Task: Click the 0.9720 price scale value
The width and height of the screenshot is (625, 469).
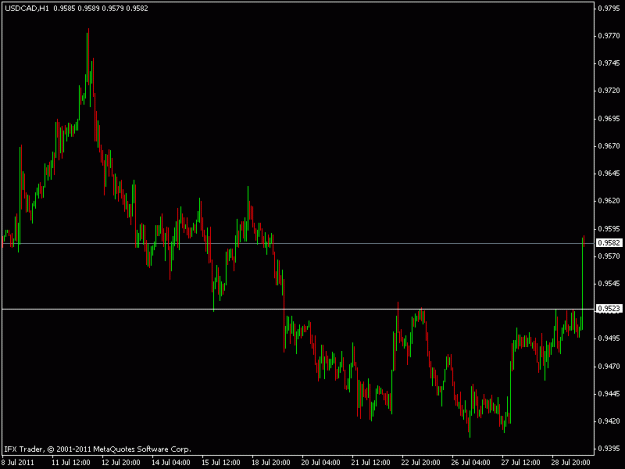Action: pyautogui.click(x=609, y=90)
